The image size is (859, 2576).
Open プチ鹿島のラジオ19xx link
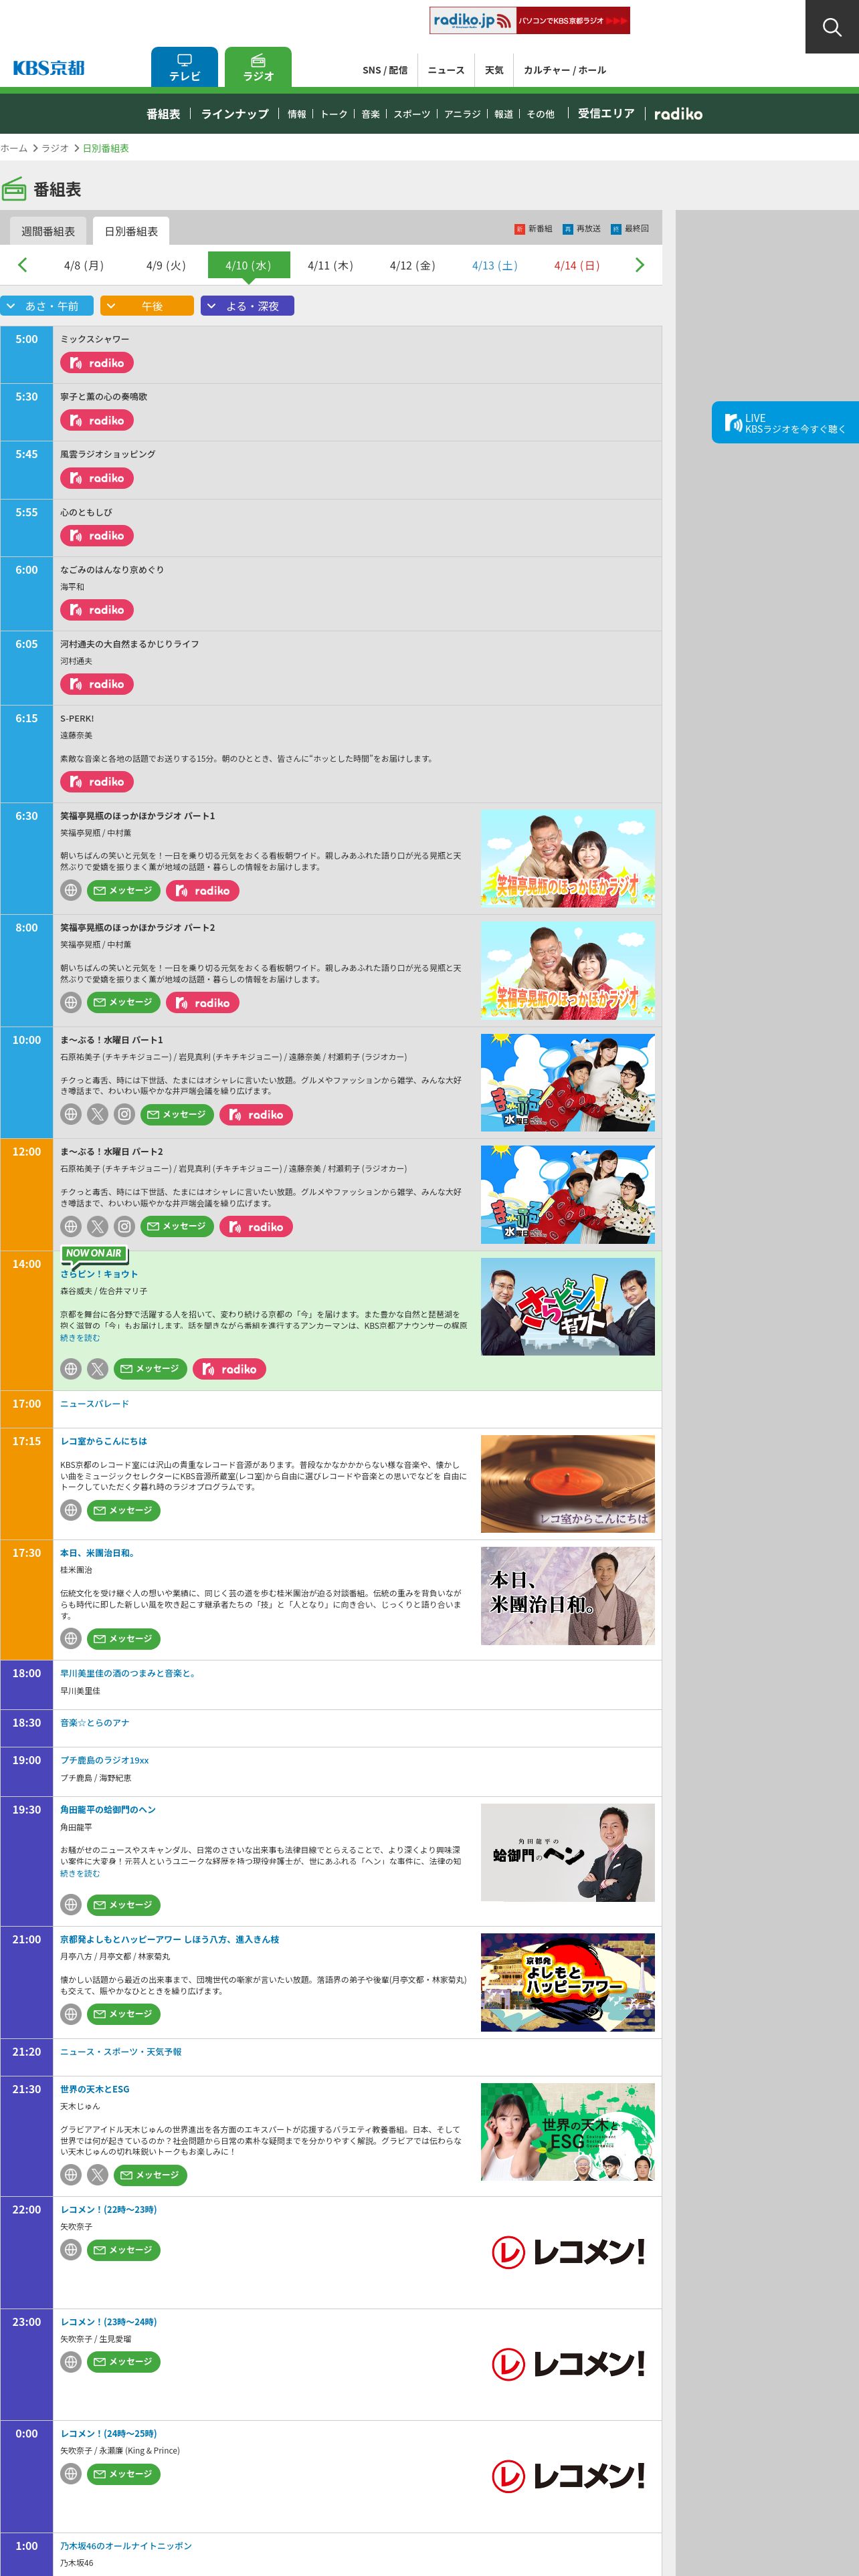[x=104, y=1760]
